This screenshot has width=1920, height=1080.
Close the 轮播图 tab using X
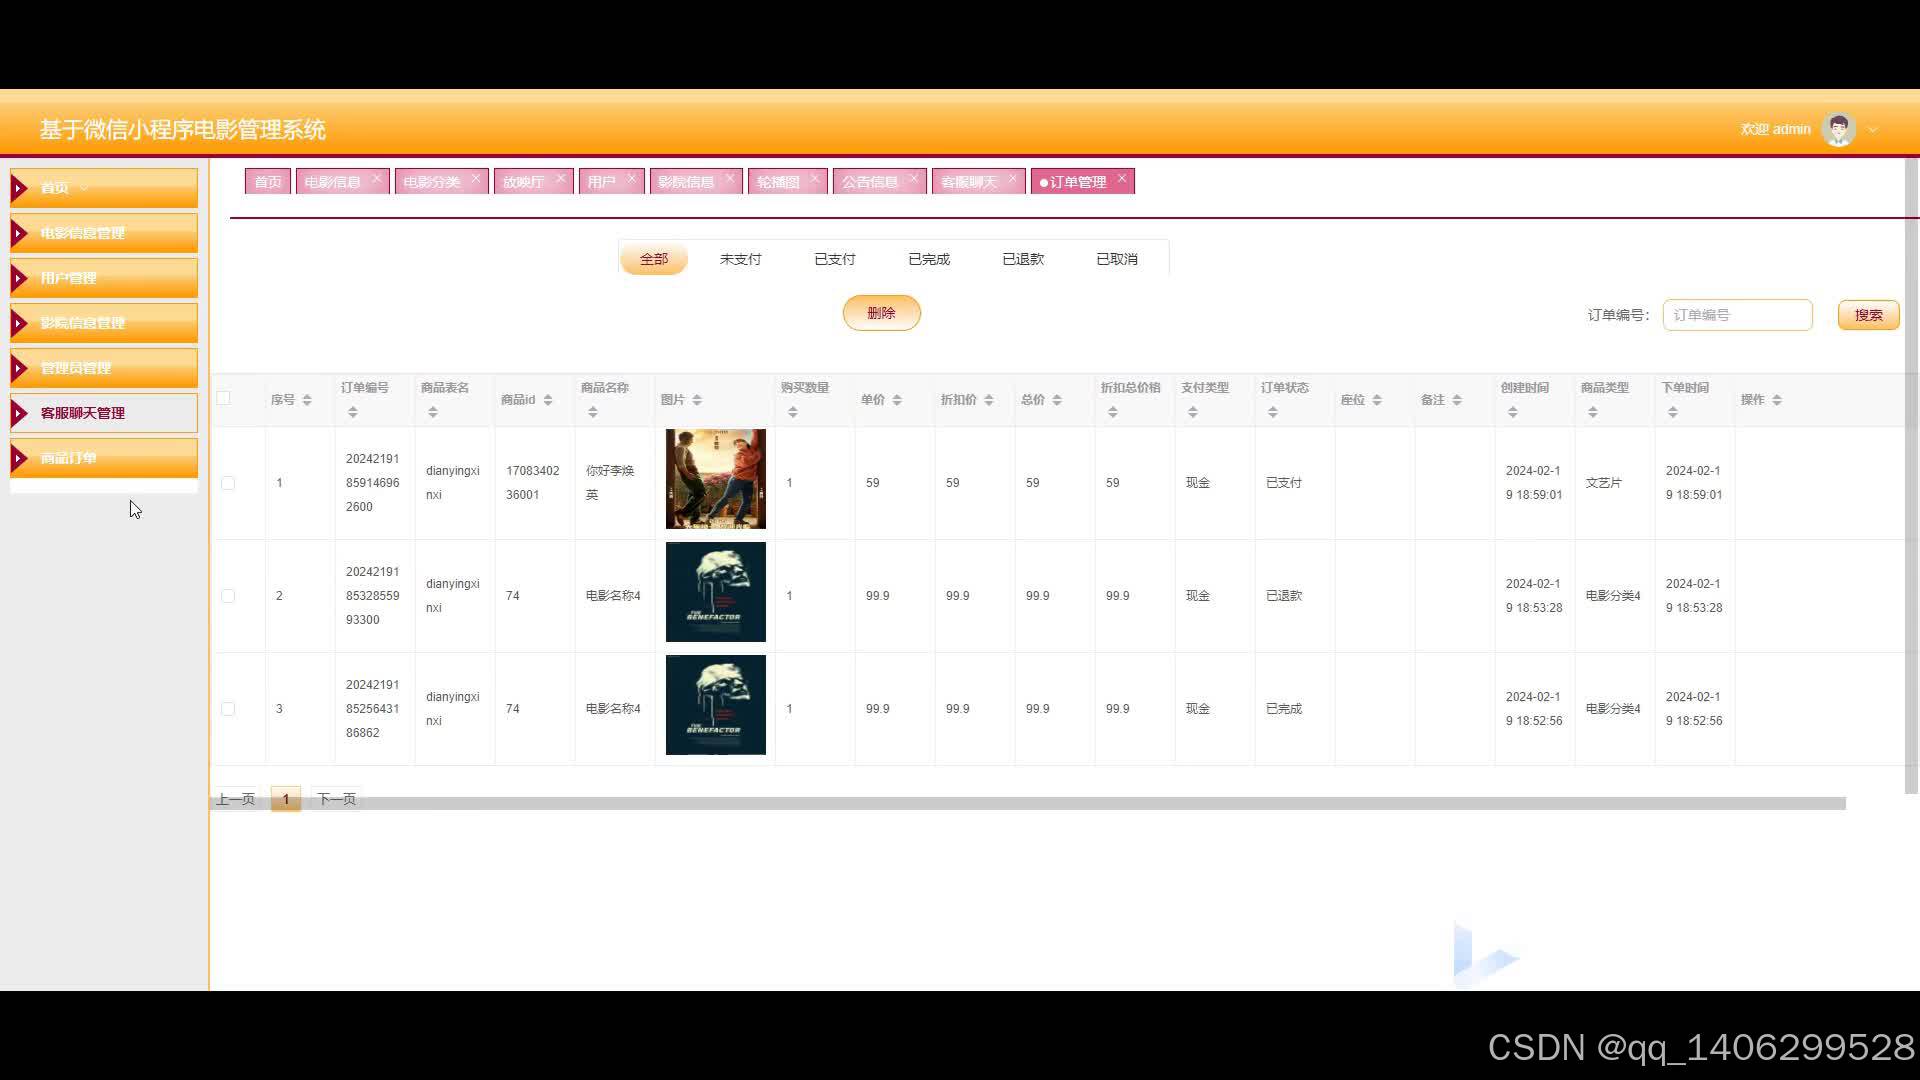click(815, 178)
